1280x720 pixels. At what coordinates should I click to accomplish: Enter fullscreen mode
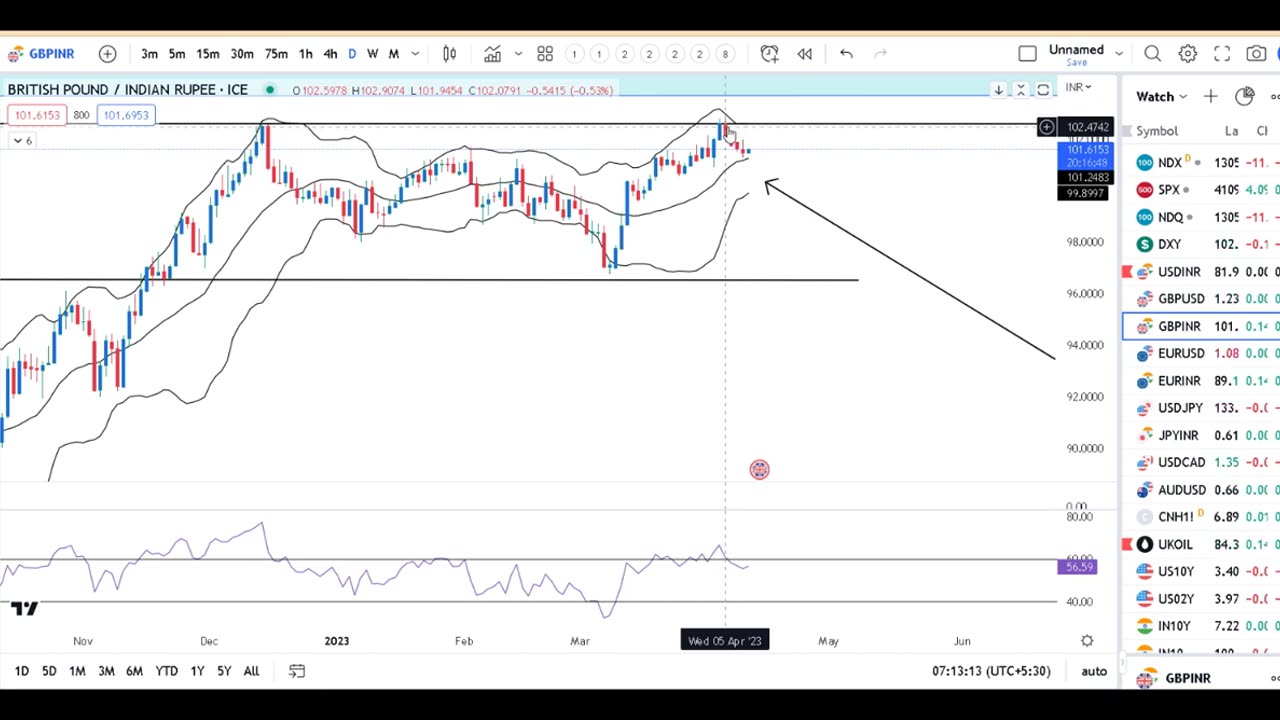(x=1222, y=54)
